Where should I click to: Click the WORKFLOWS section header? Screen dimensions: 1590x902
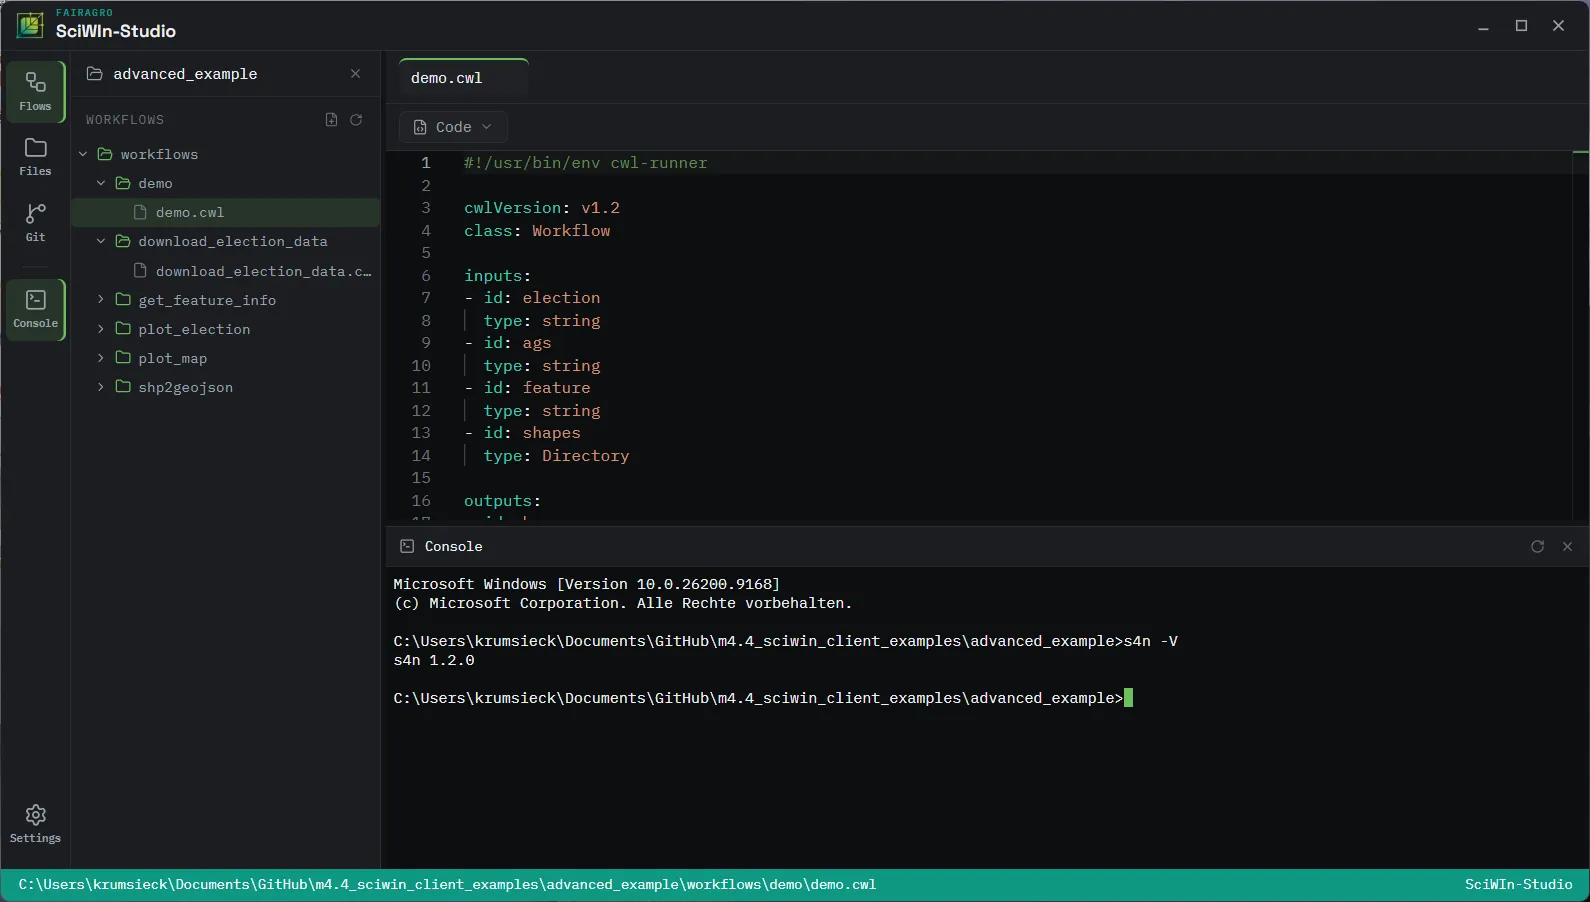coord(125,120)
